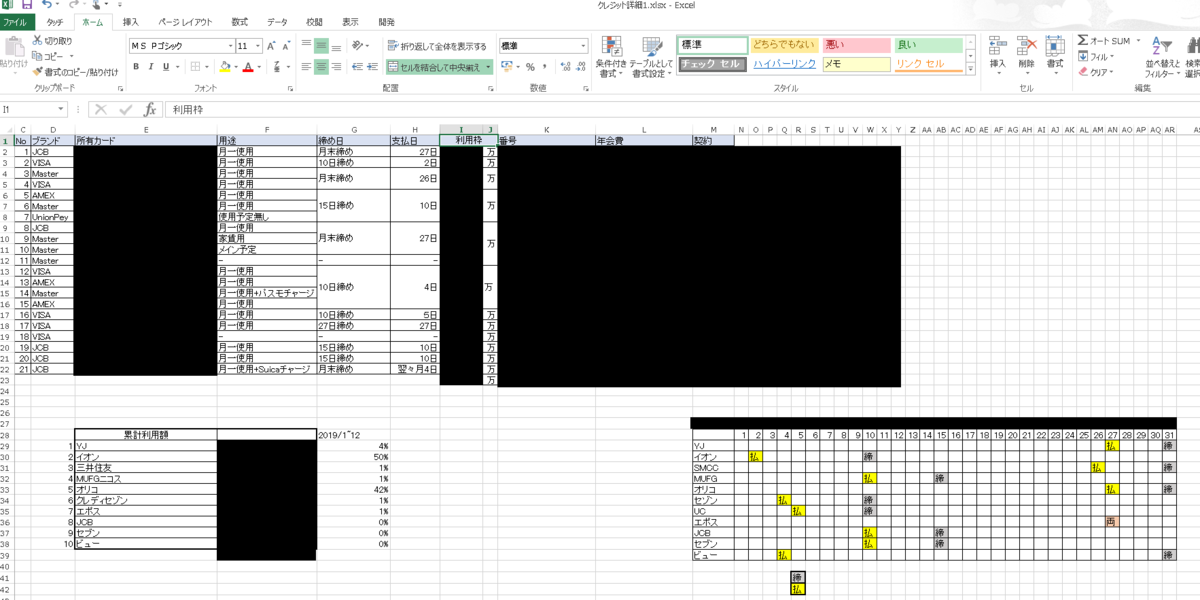Screen dimensions: 1200x600
Task: Click the Cut (切り取り) scissors icon
Action: point(37,41)
